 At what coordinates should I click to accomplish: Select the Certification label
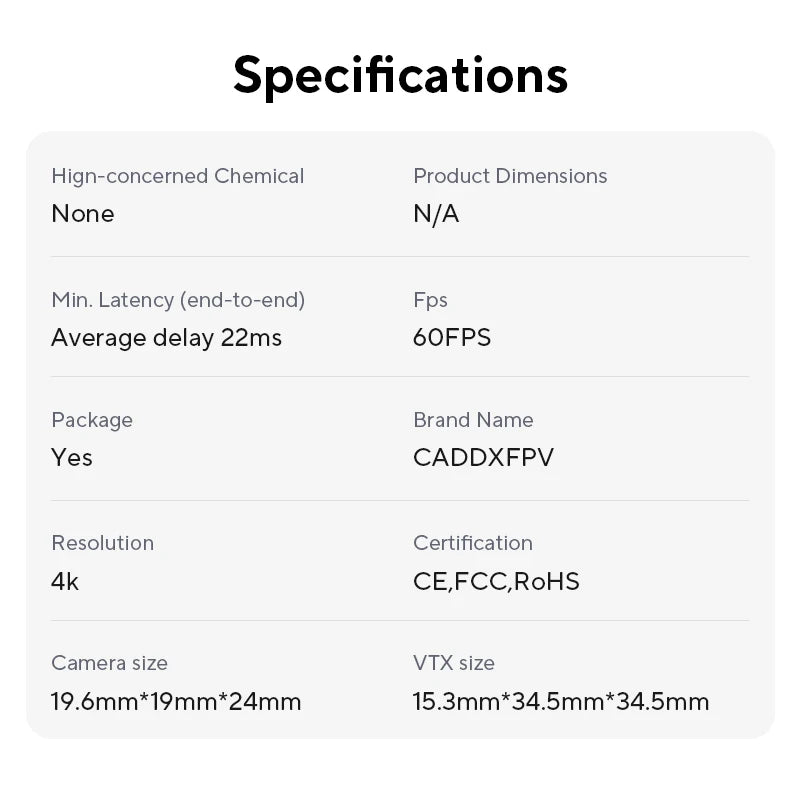(473, 543)
